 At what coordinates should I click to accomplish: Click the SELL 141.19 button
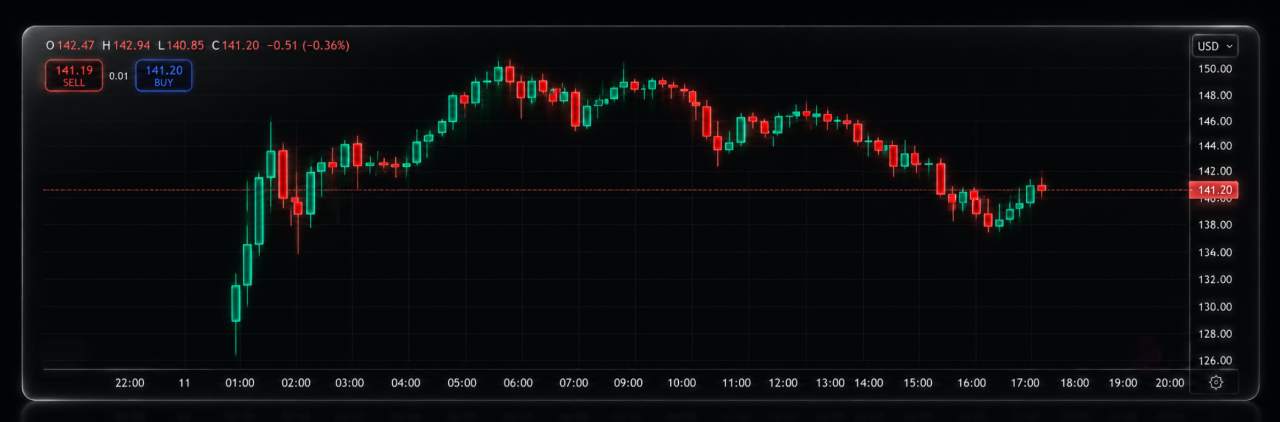coord(73,76)
